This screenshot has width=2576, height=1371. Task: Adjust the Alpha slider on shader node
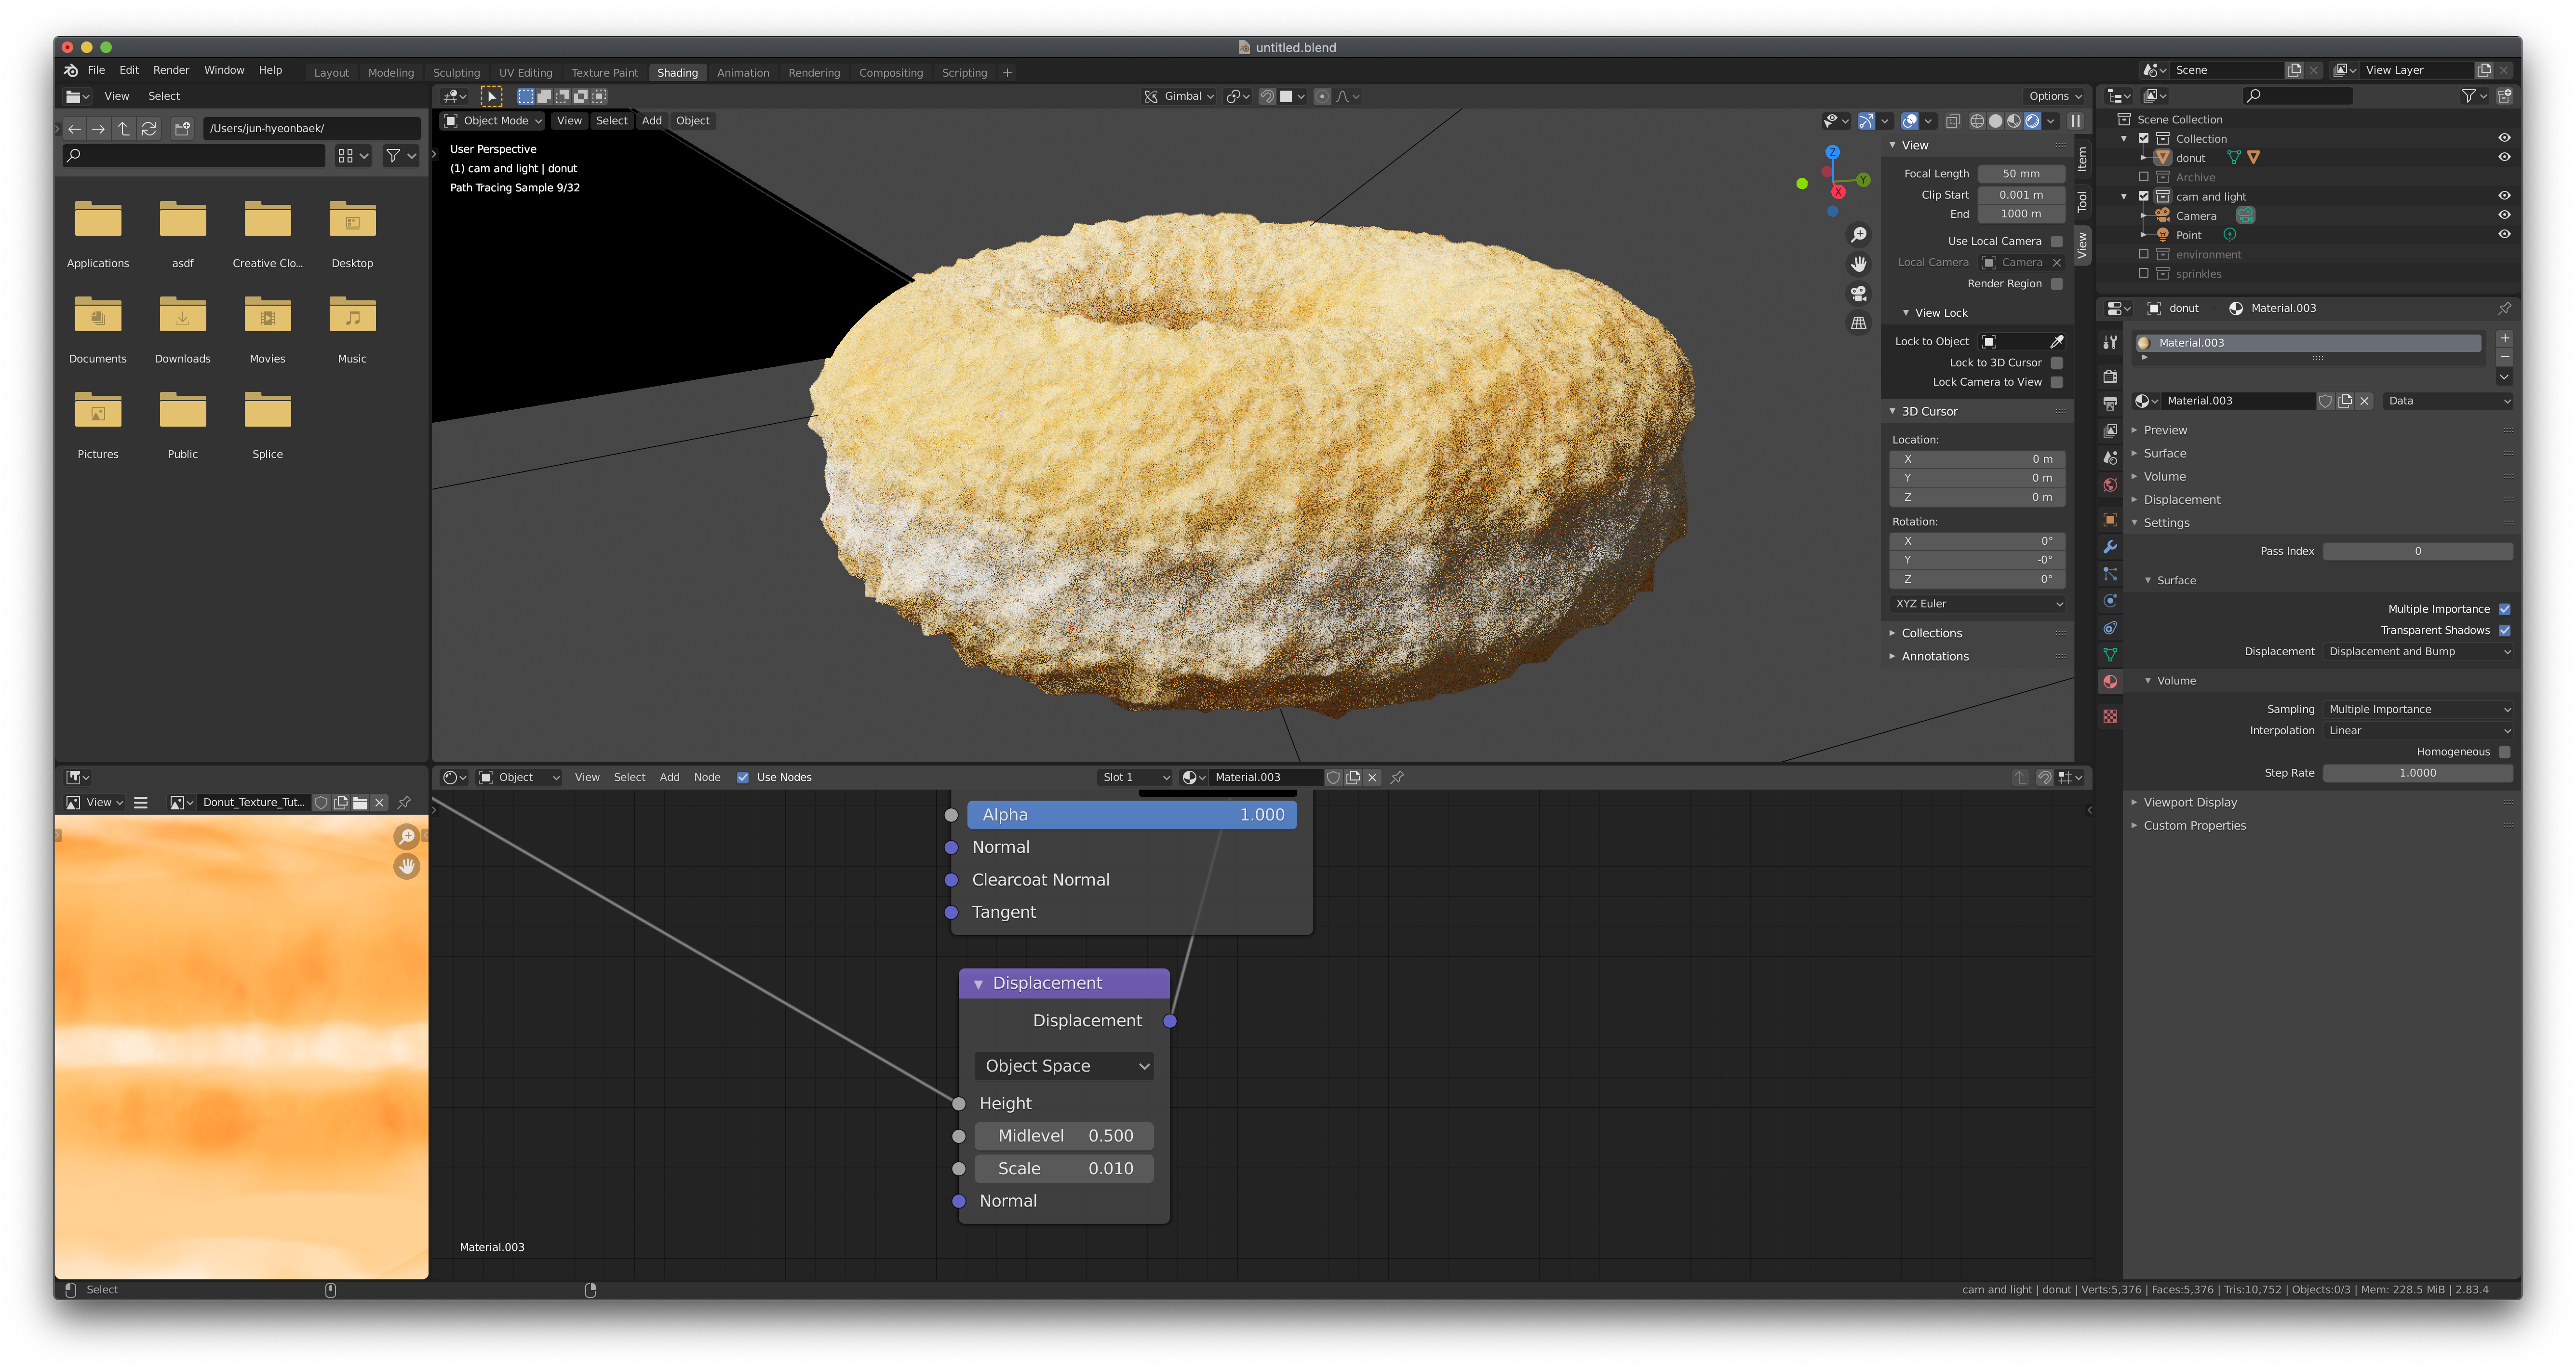point(1132,815)
